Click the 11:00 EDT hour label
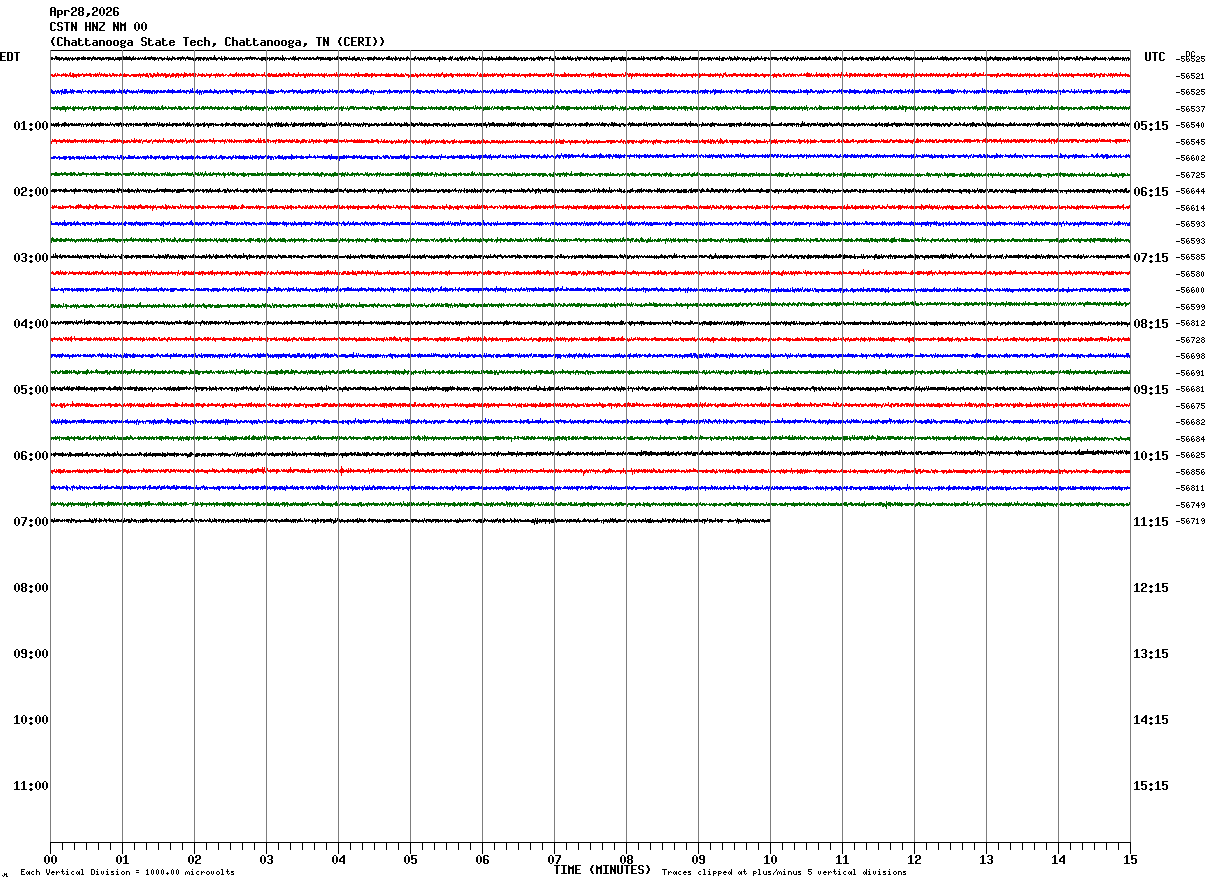1210x886 pixels. point(31,786)
